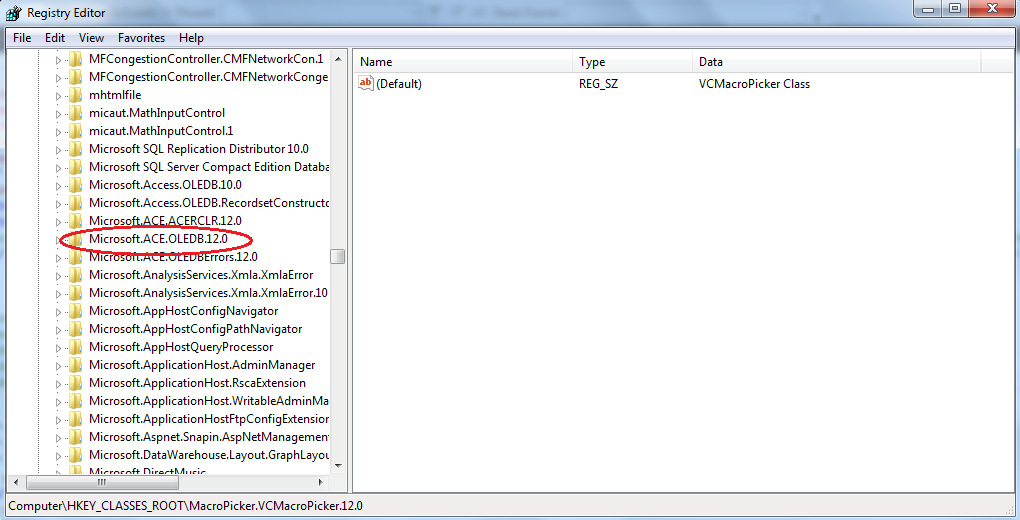Click folder icon of Microsoft.Aspnet.Snapin.AspNetManagement
The height and width of the screenshot is (520, 1020).
tap(75, 437)
